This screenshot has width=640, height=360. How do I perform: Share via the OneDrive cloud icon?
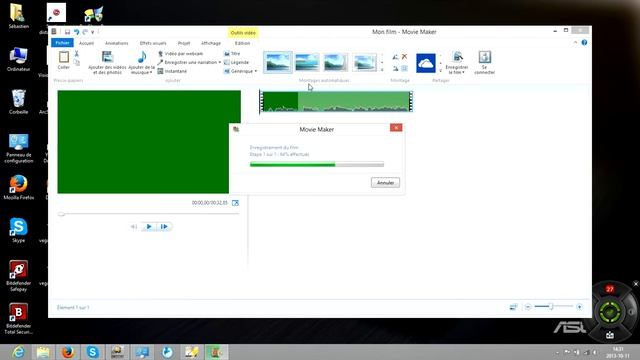tap(426, 63)
